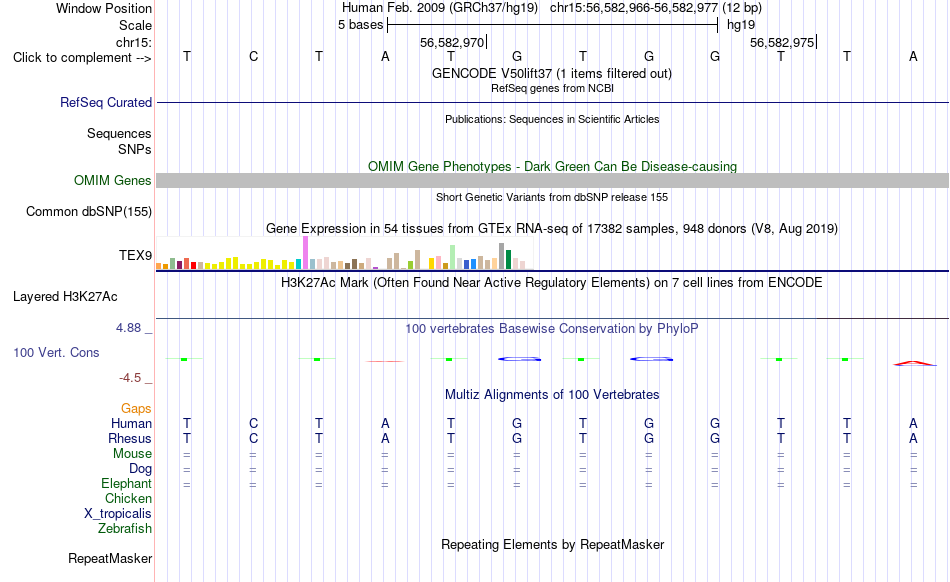Click the tall gray bar in TEX9 chart
Viewport: 950px width, 582px height.
point(501,256)
